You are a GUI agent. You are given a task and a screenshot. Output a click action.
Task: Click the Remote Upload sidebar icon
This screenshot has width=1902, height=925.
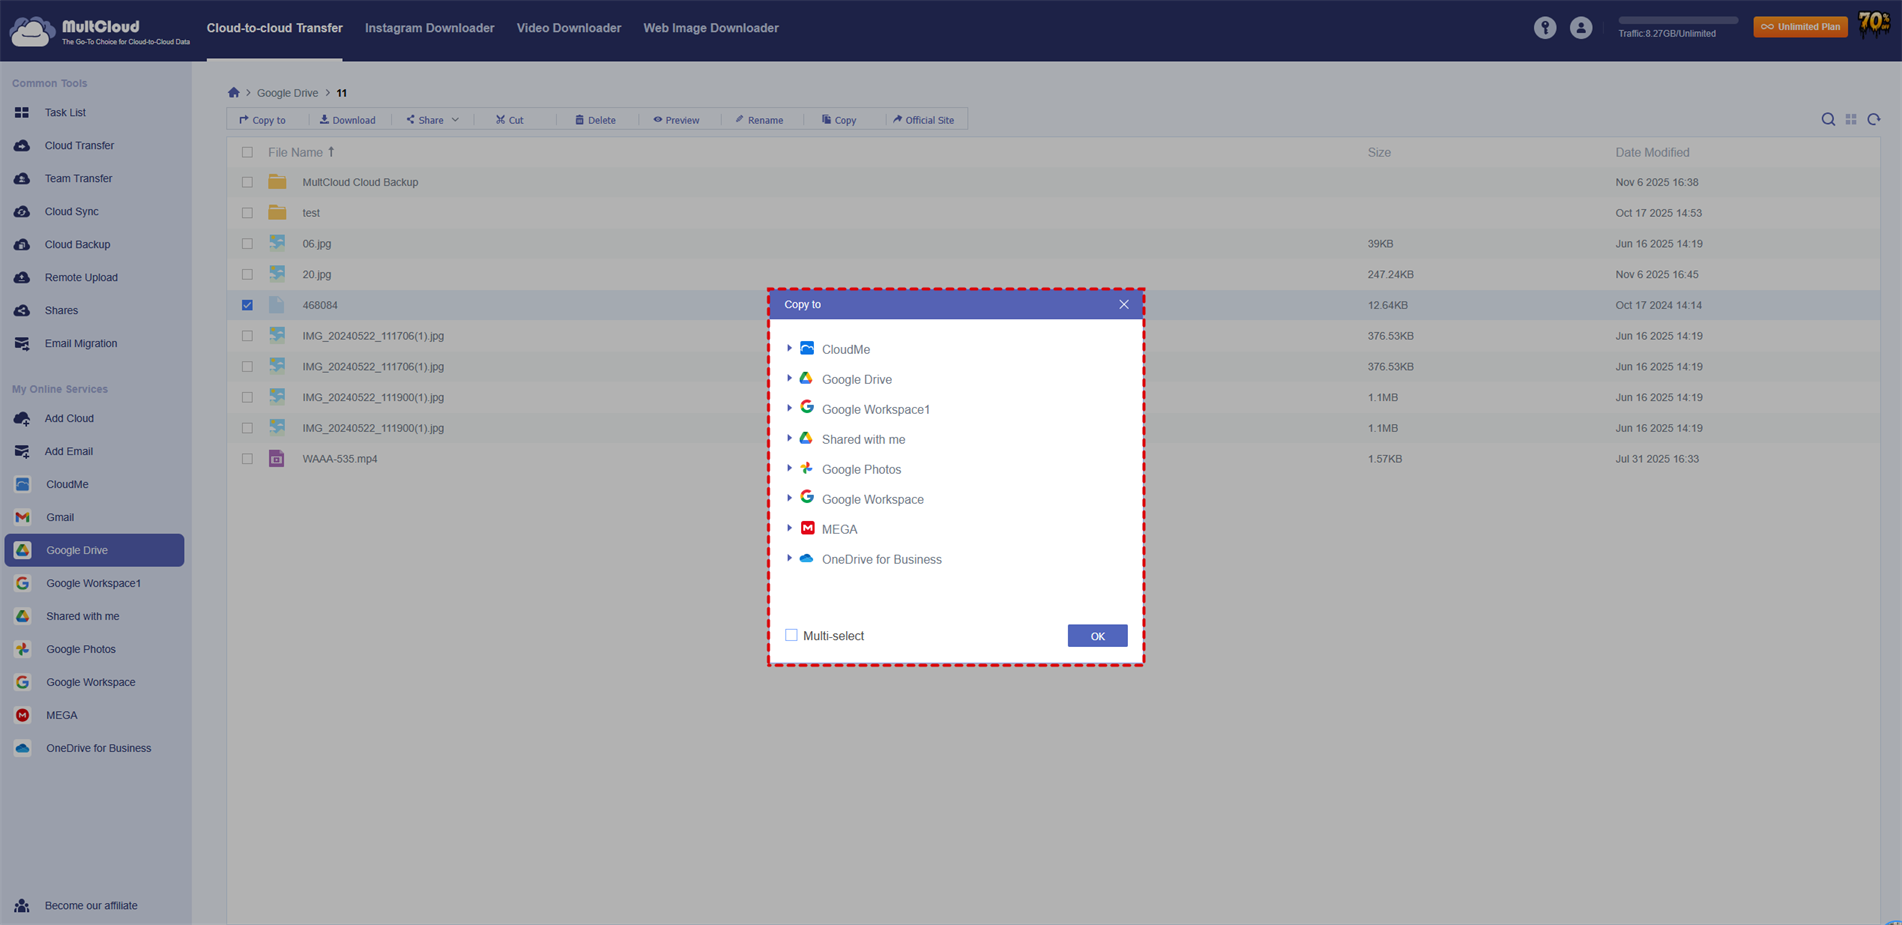22,278
